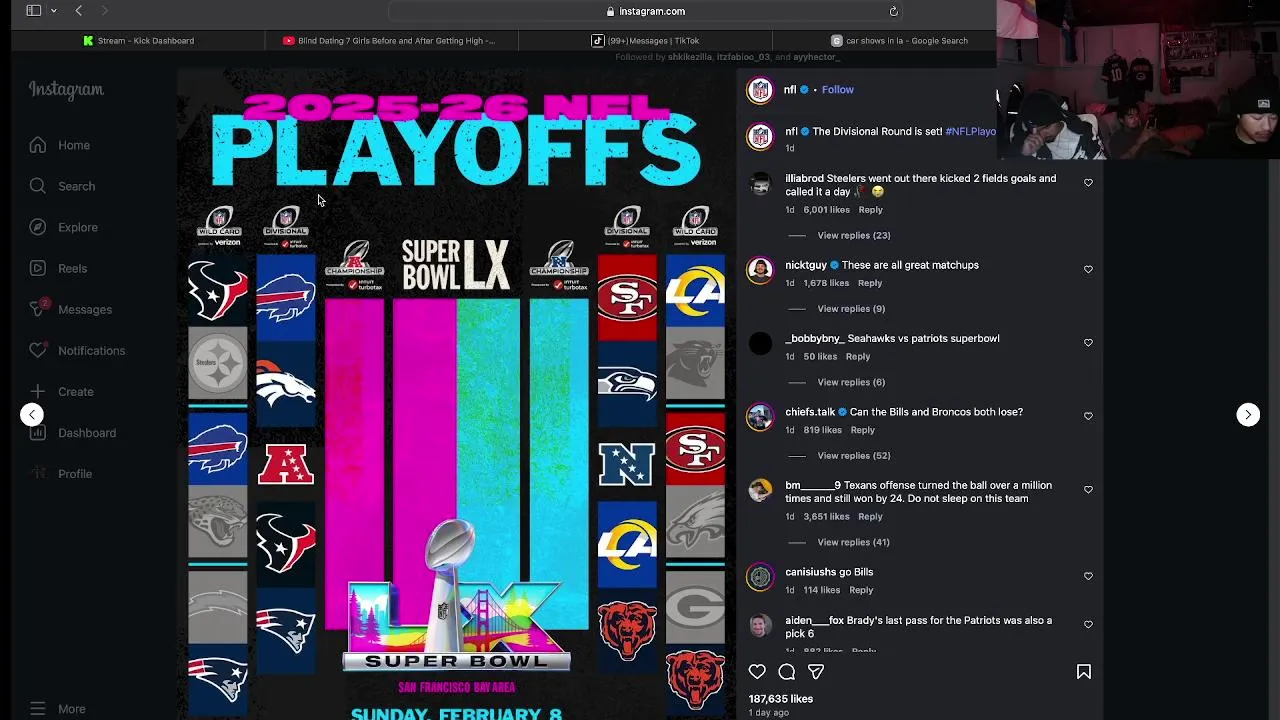The height and width of the screenshot is (720, 1280).
Task: Save the post with bookmark icon
Action: click(x=1084, y=672)
